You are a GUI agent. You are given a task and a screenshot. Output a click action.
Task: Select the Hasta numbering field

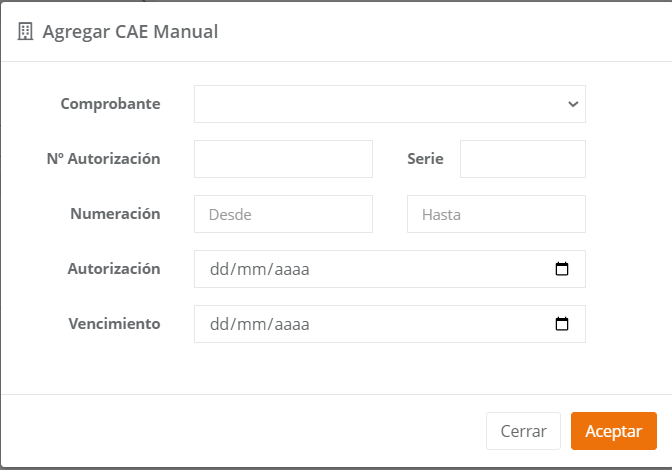coord(496,214)
